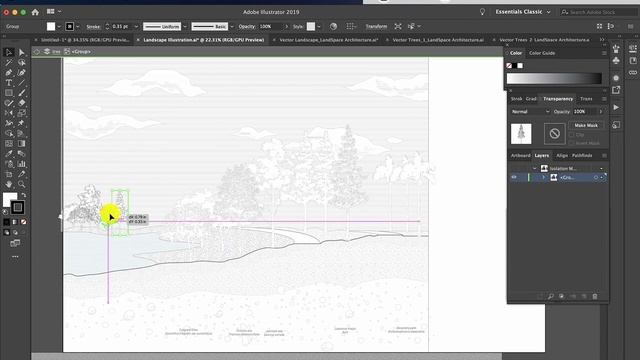Select the Hand tool

pos(9,184)
